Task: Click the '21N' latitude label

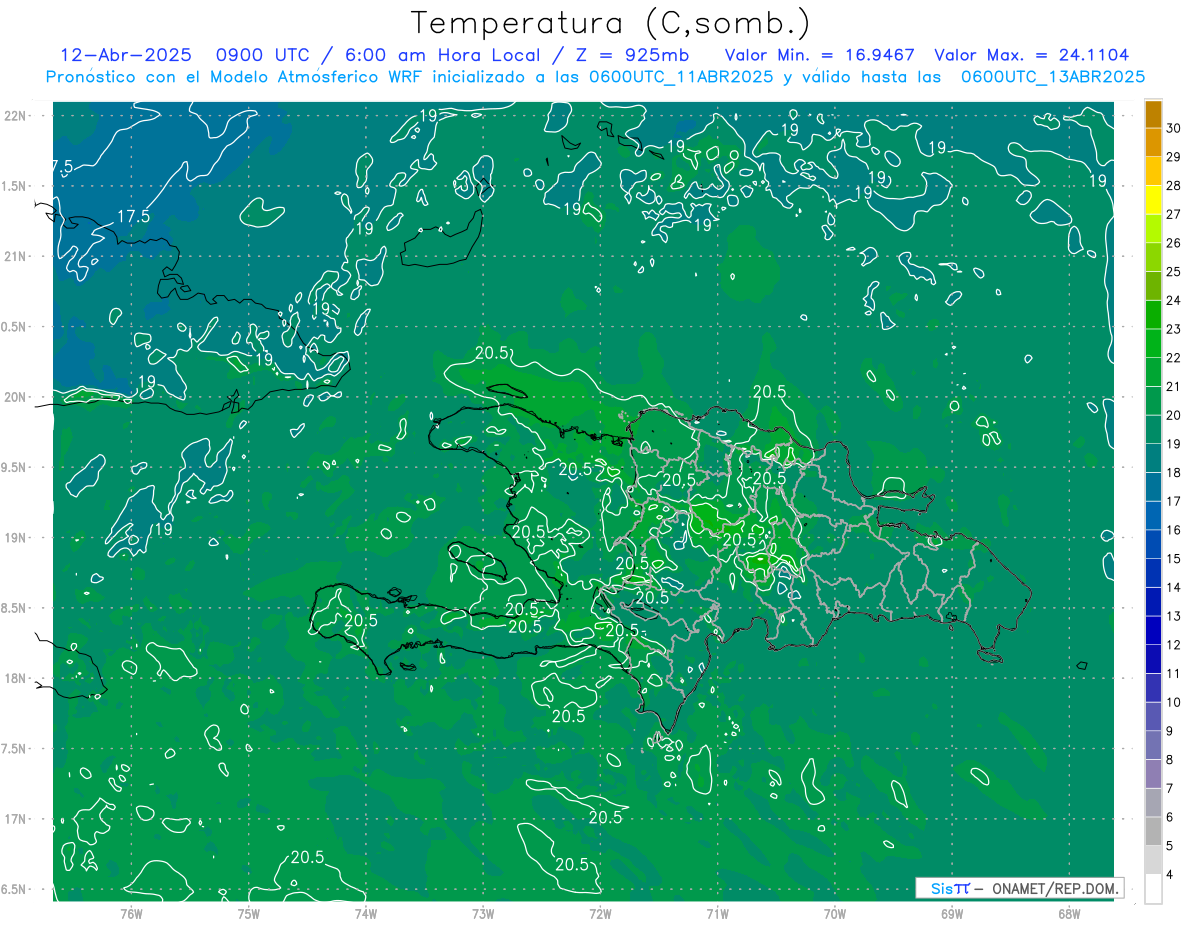Action: pos(17,256)
